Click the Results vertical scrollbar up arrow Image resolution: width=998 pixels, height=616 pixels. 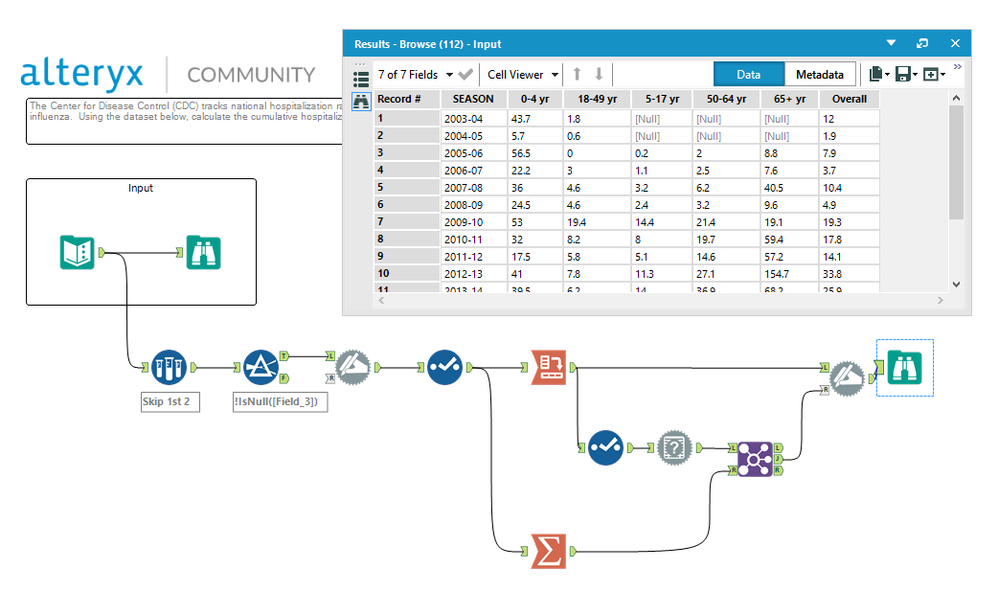click(956, 97)
